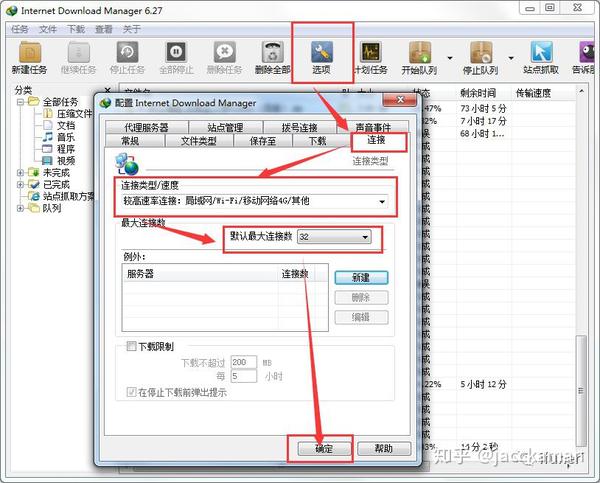The image size is (600, 483).
Task: Open the 关于 menu
Action: click(132, 29)
